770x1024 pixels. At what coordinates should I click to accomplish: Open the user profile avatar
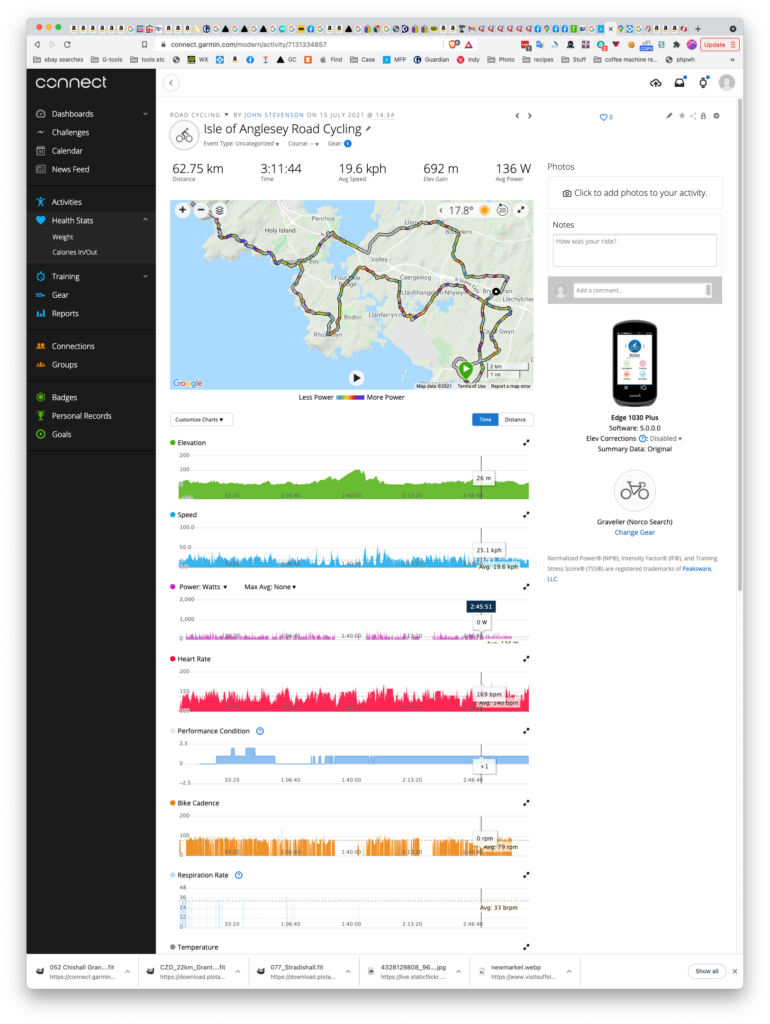[x=726, y=82]
